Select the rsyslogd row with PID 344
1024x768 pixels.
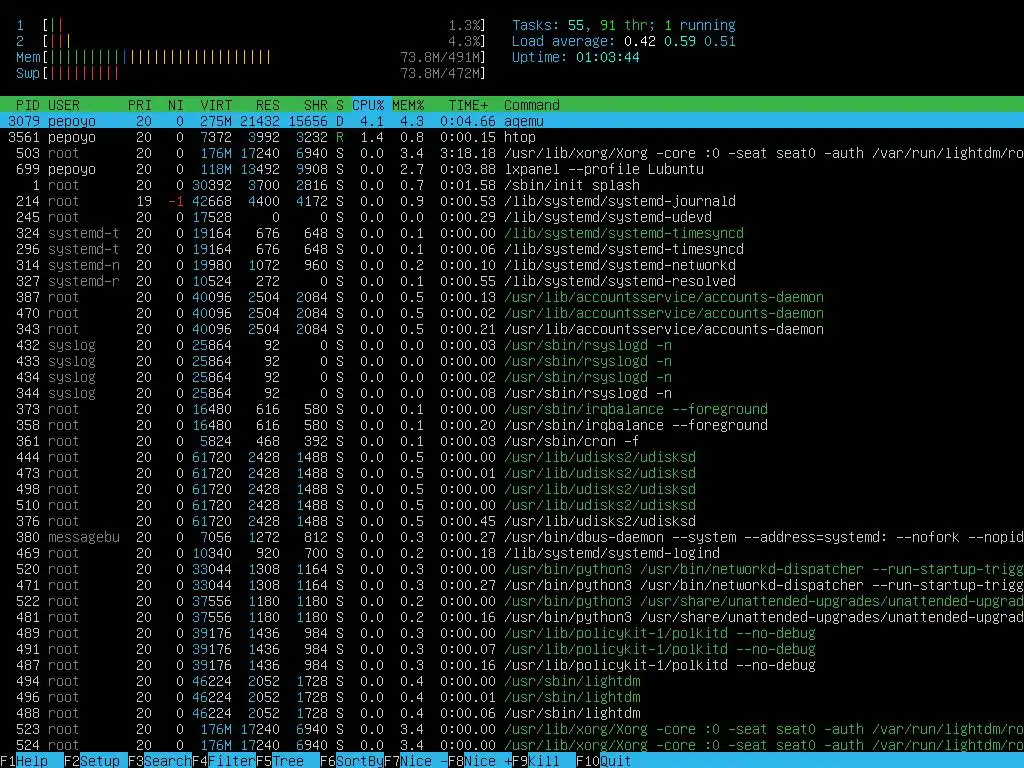click(x=512, y=393)
